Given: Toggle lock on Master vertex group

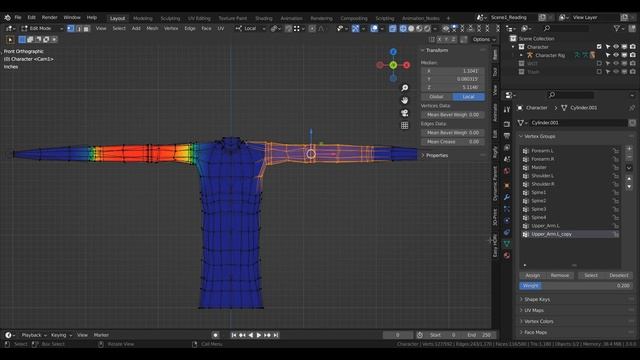Looking at the screenshot, I should 615,167.
